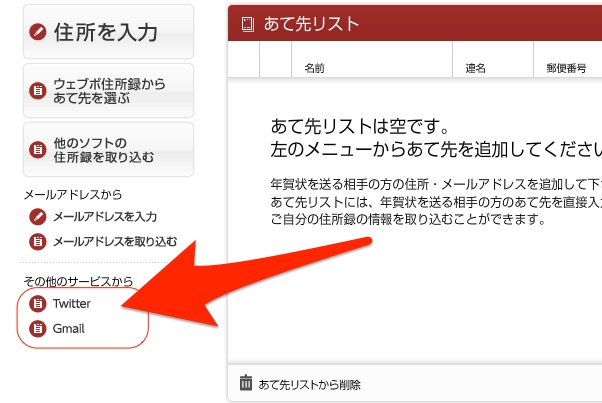This screenshot has width=602, height=403.
Task: Import addresses from Twitter link
Action: tap(72, 304)
